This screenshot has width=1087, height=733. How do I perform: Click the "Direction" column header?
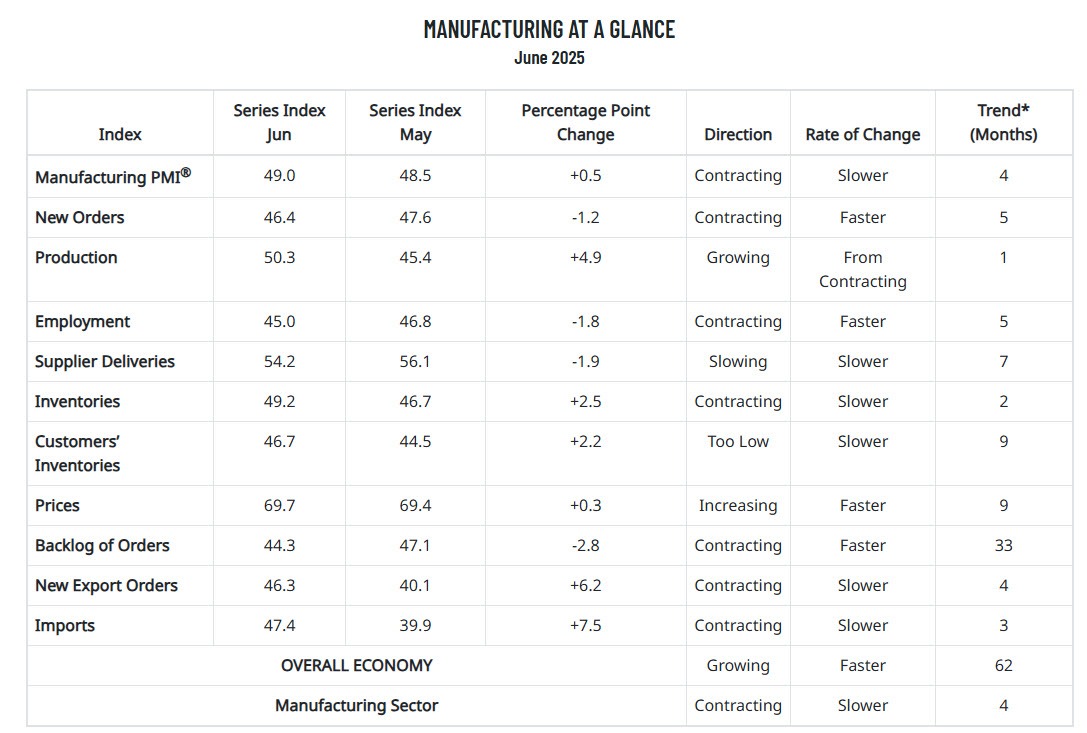[x=737, y=134]
